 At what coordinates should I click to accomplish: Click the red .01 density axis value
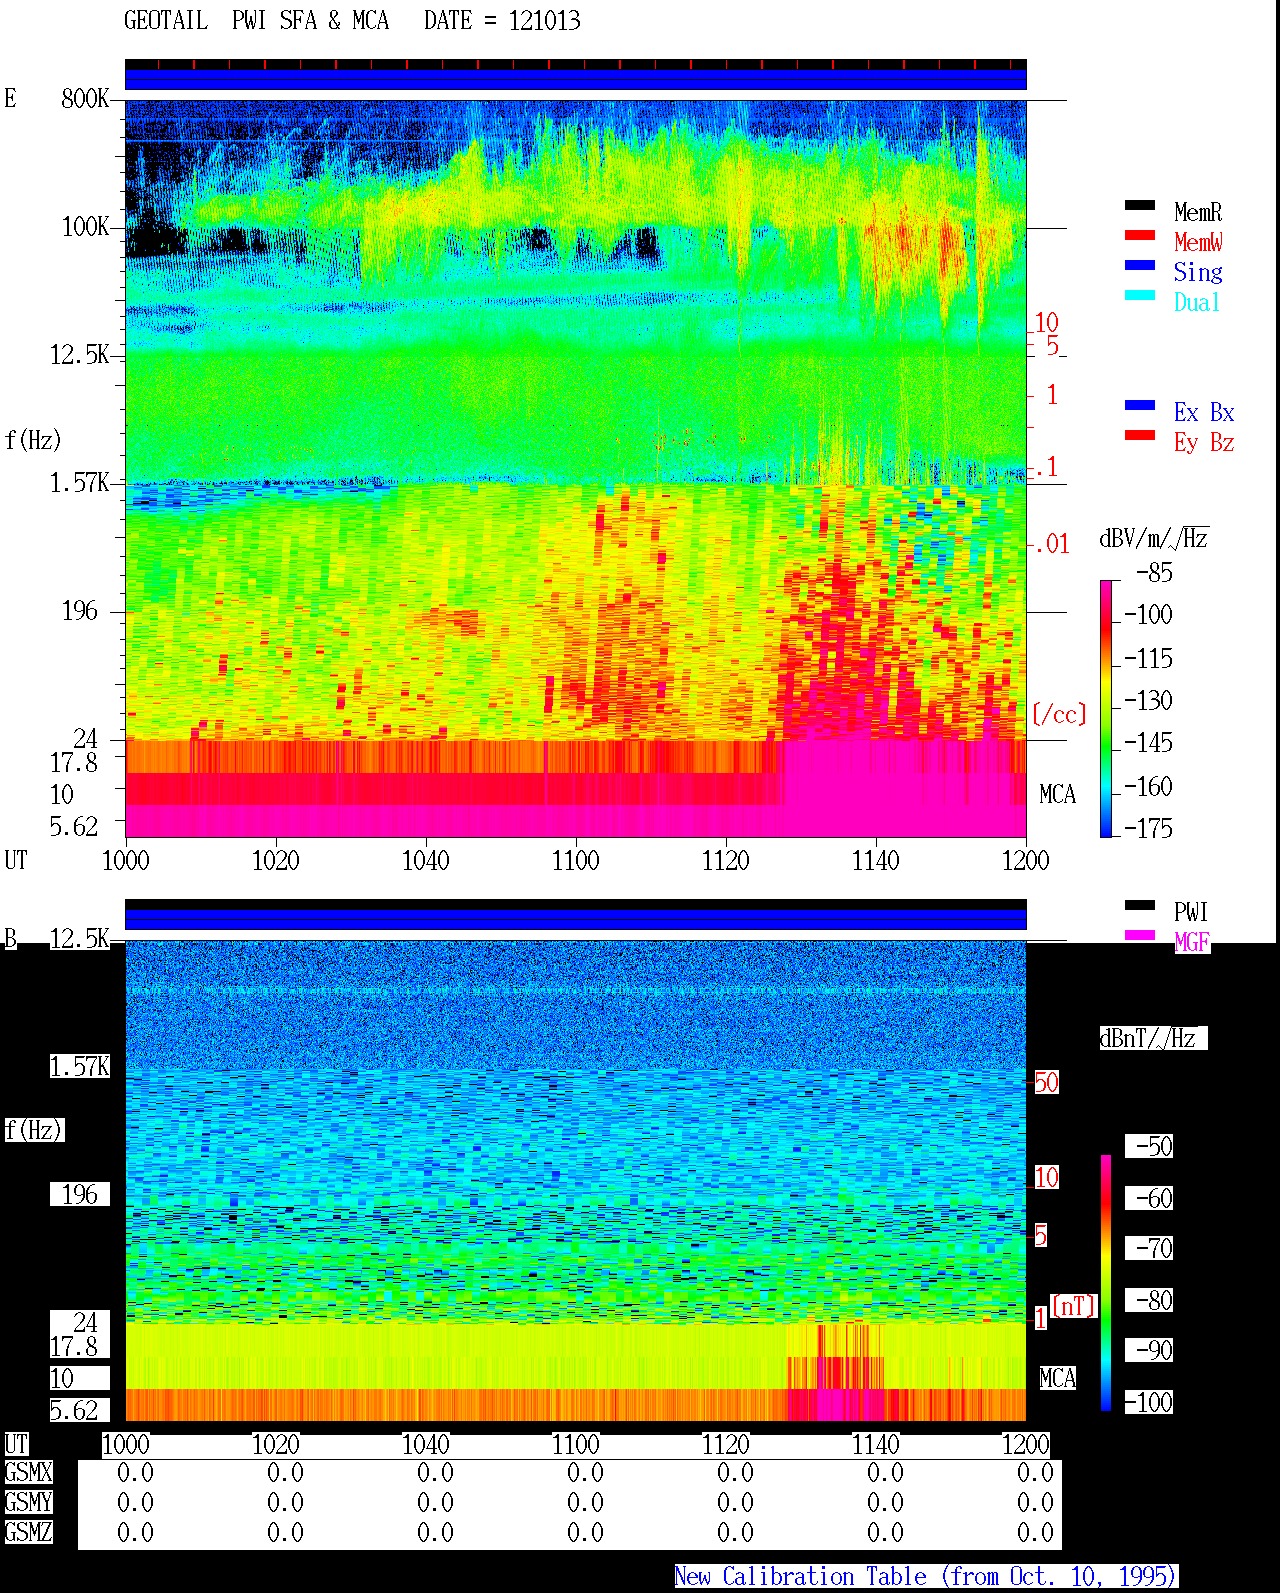(x=1051, y=545)
